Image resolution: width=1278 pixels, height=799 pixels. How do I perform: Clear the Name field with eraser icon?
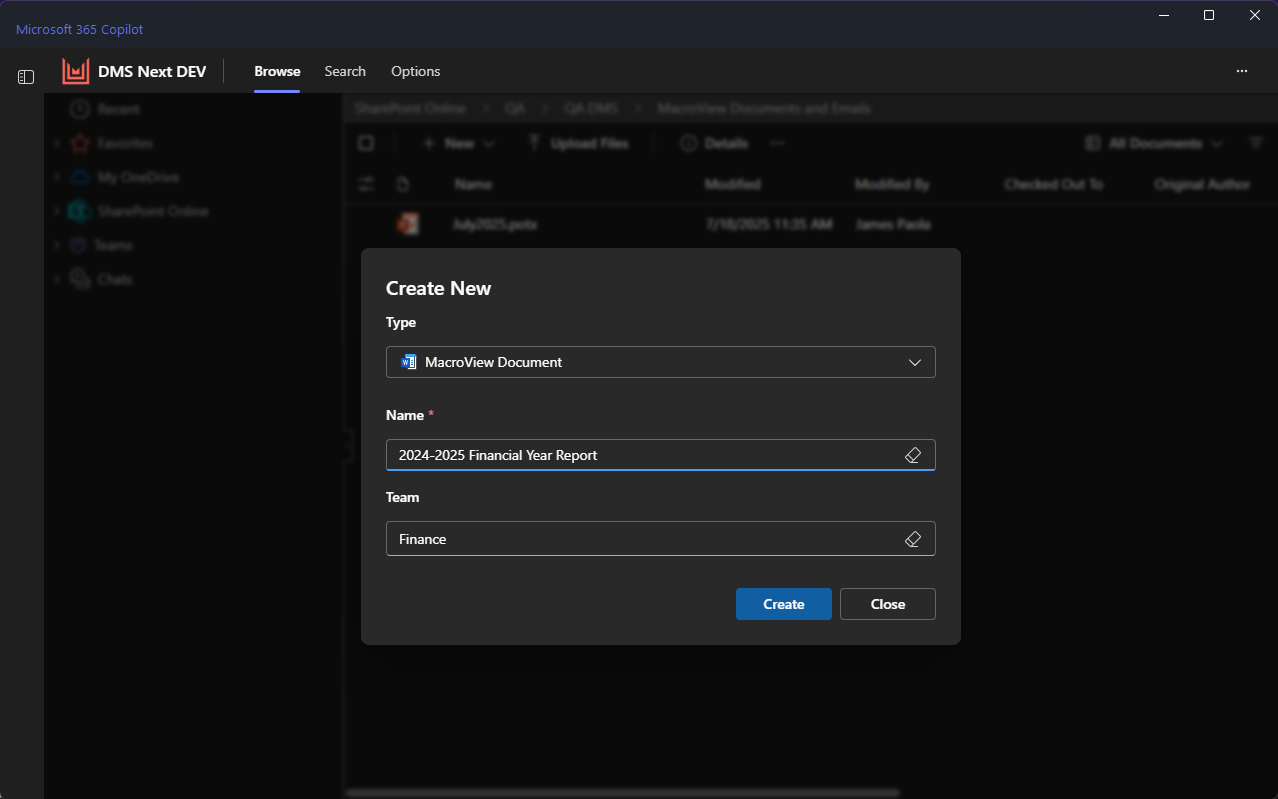pos(913,455)
